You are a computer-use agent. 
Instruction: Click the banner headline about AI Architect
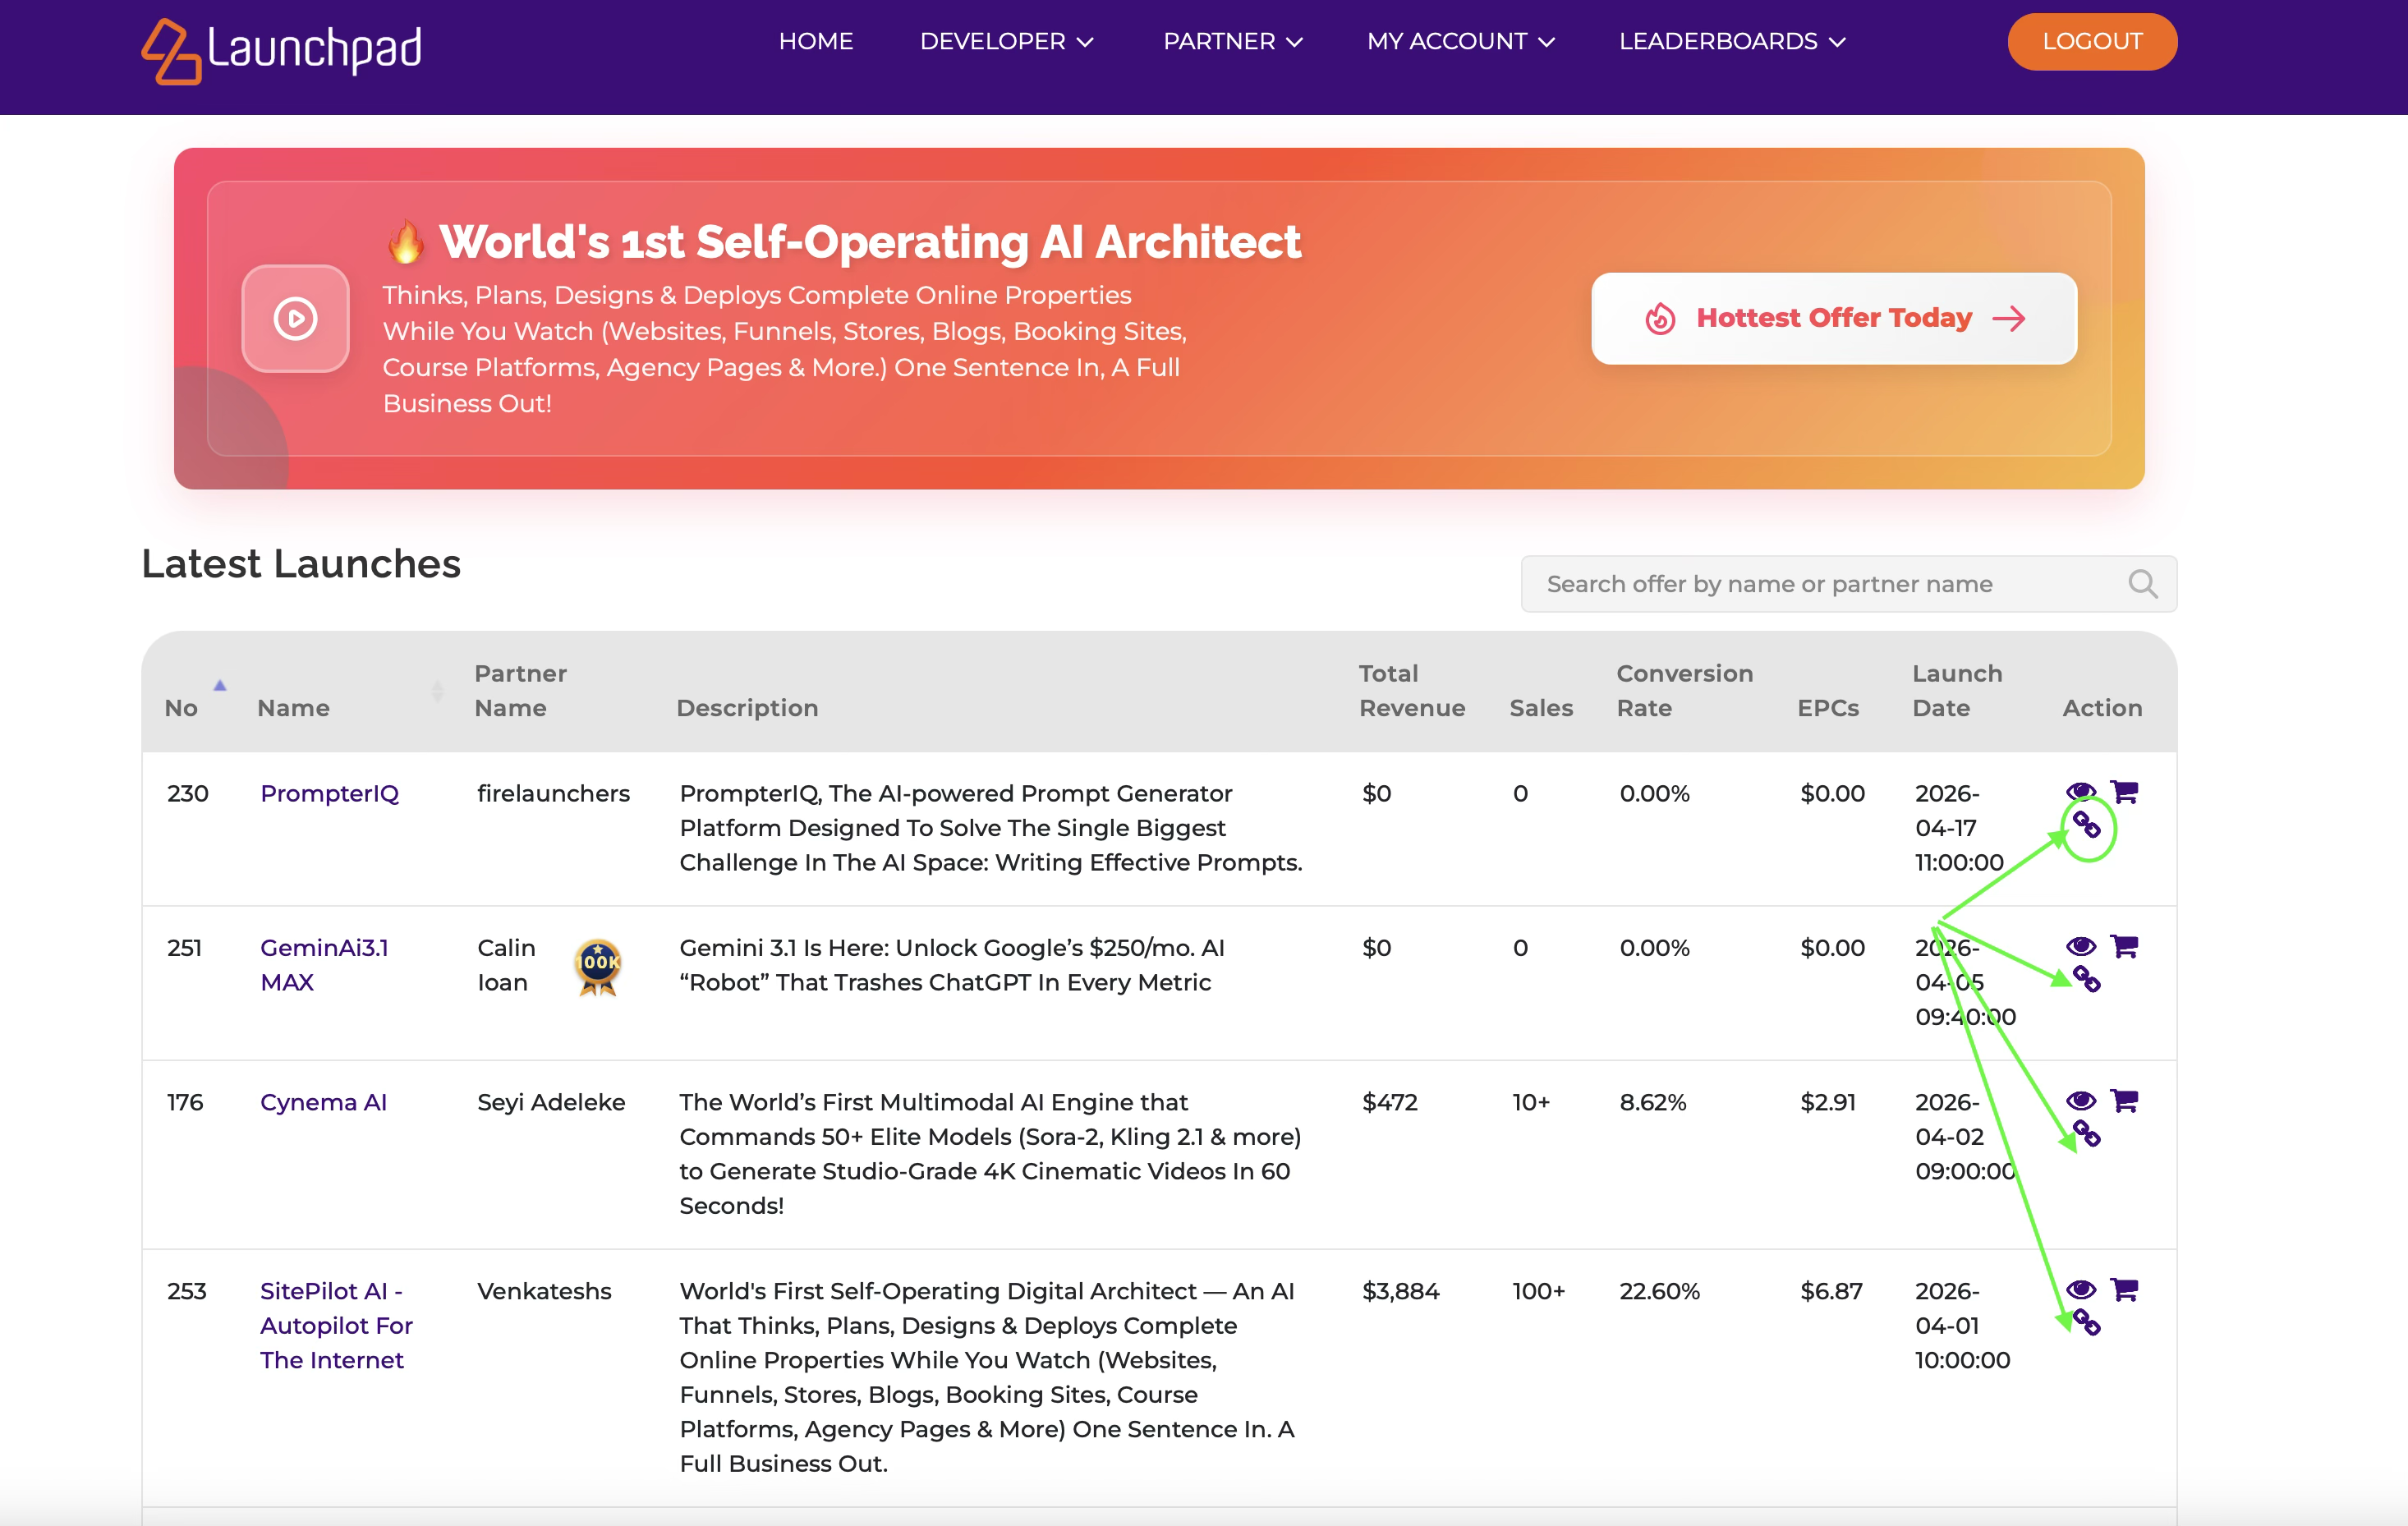point(870,242)
